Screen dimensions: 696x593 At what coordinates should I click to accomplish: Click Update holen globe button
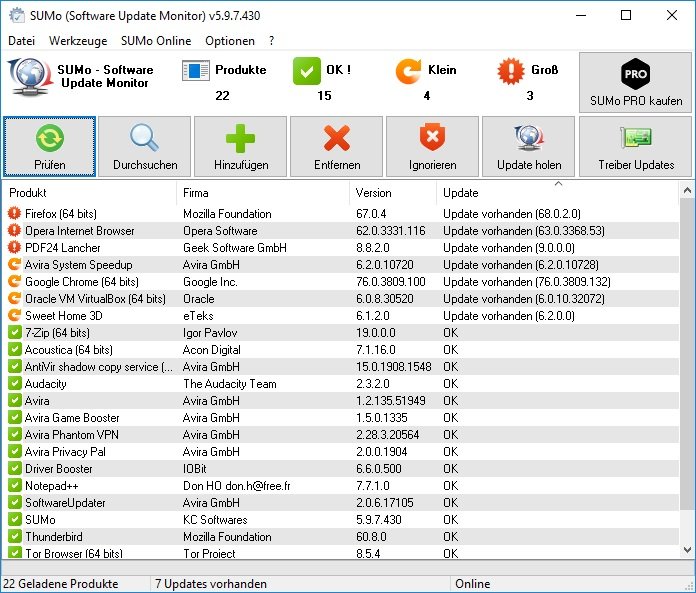[529, 146]
